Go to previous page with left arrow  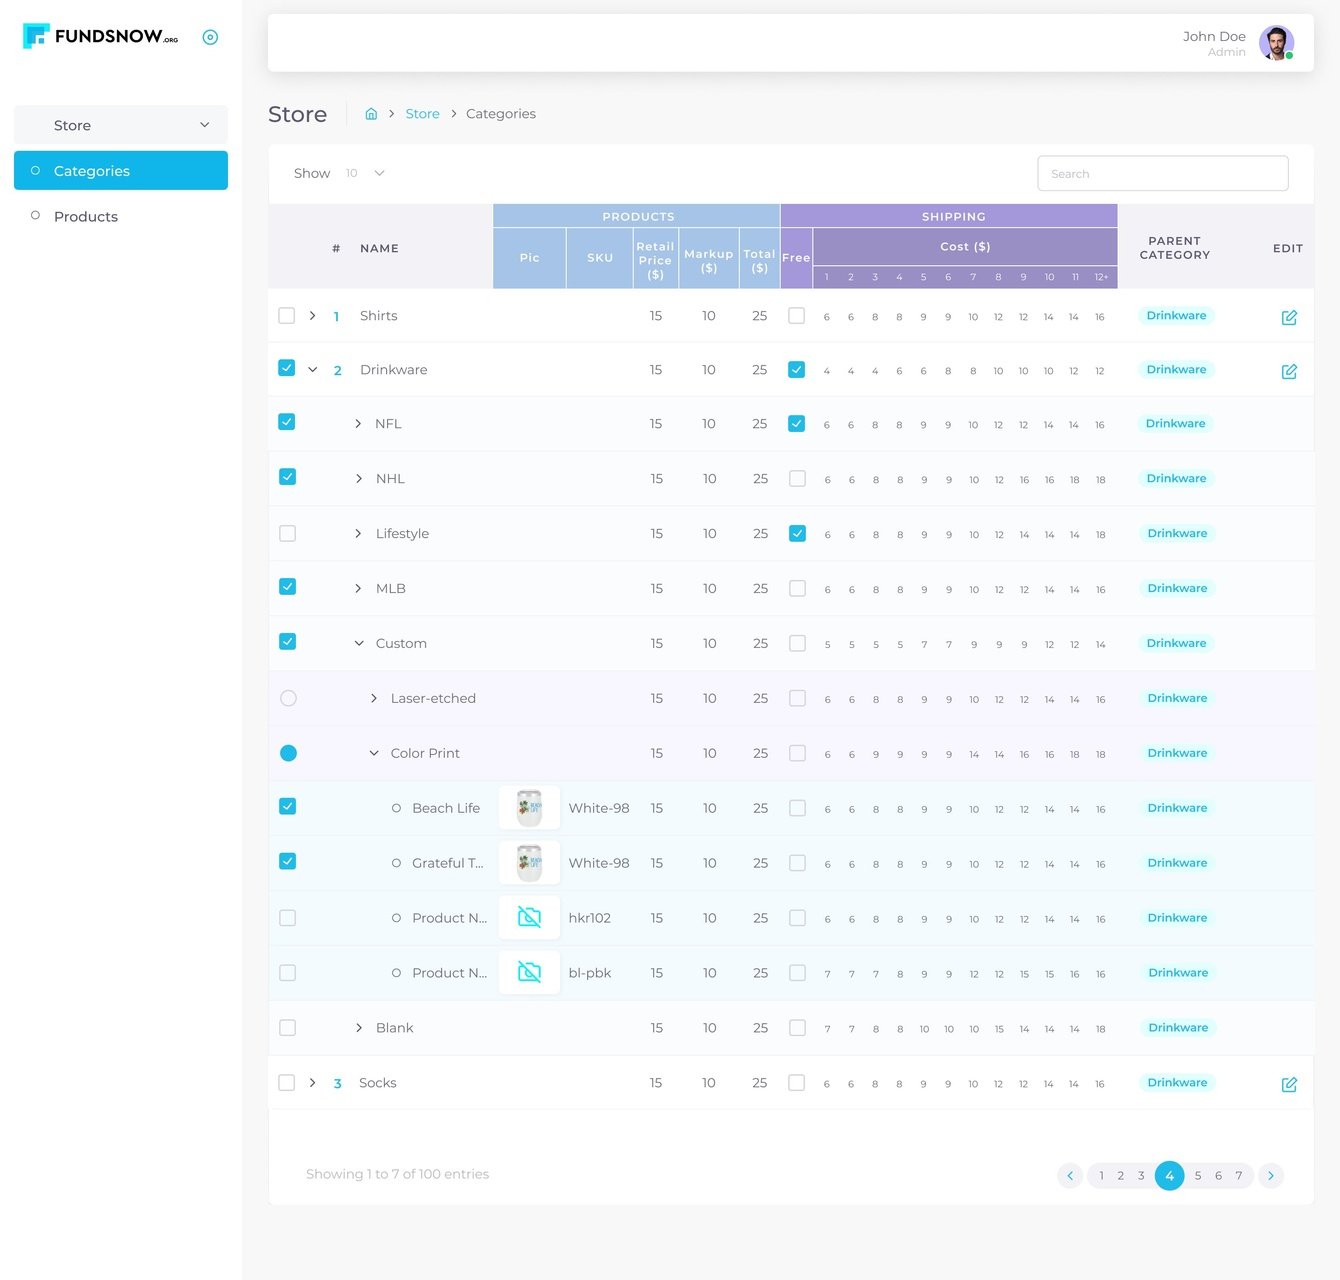pyautogui.click(x=1070, y=1176)
